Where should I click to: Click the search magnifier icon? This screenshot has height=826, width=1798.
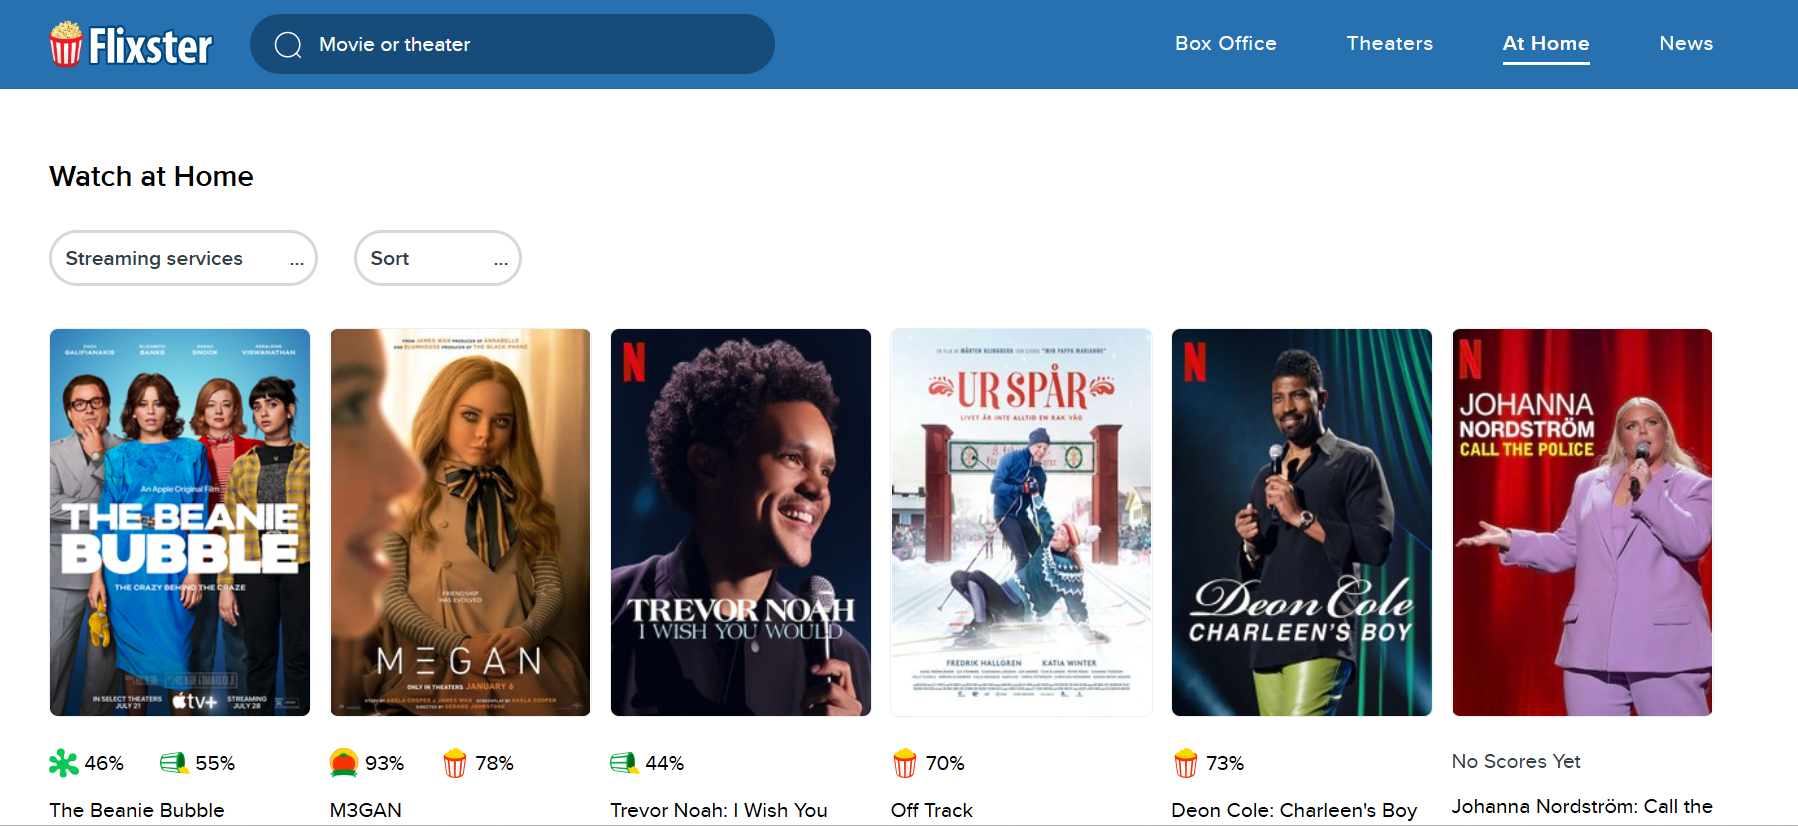(x=288, y=45)
